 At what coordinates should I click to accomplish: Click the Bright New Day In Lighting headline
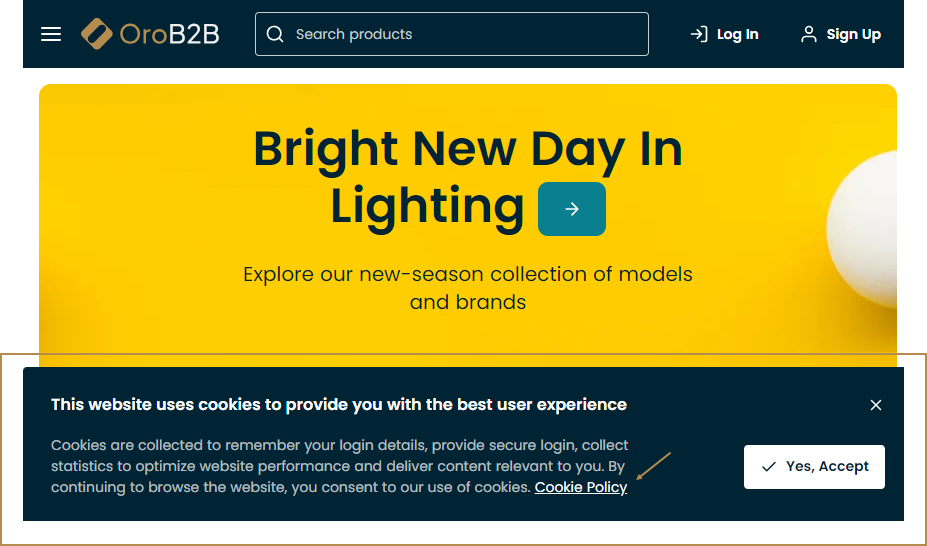pyautogui.click(x=467, y=150)
